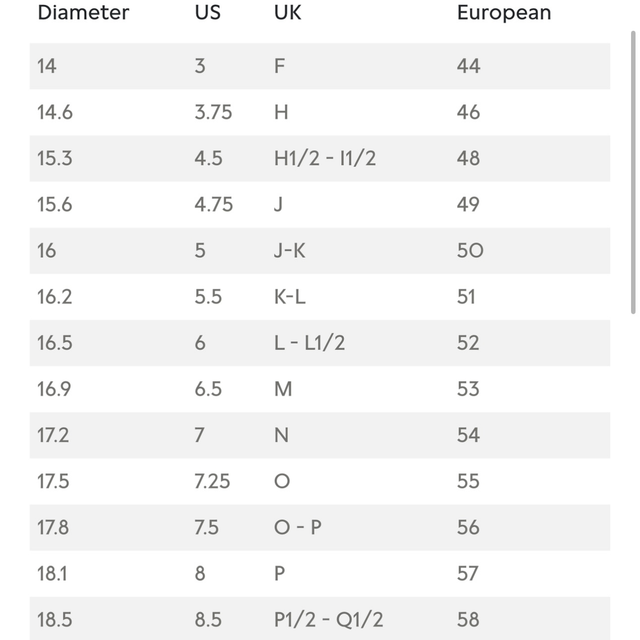The image size is (640, 640).
Task: Select the US column header
Action: pos(208,12)
